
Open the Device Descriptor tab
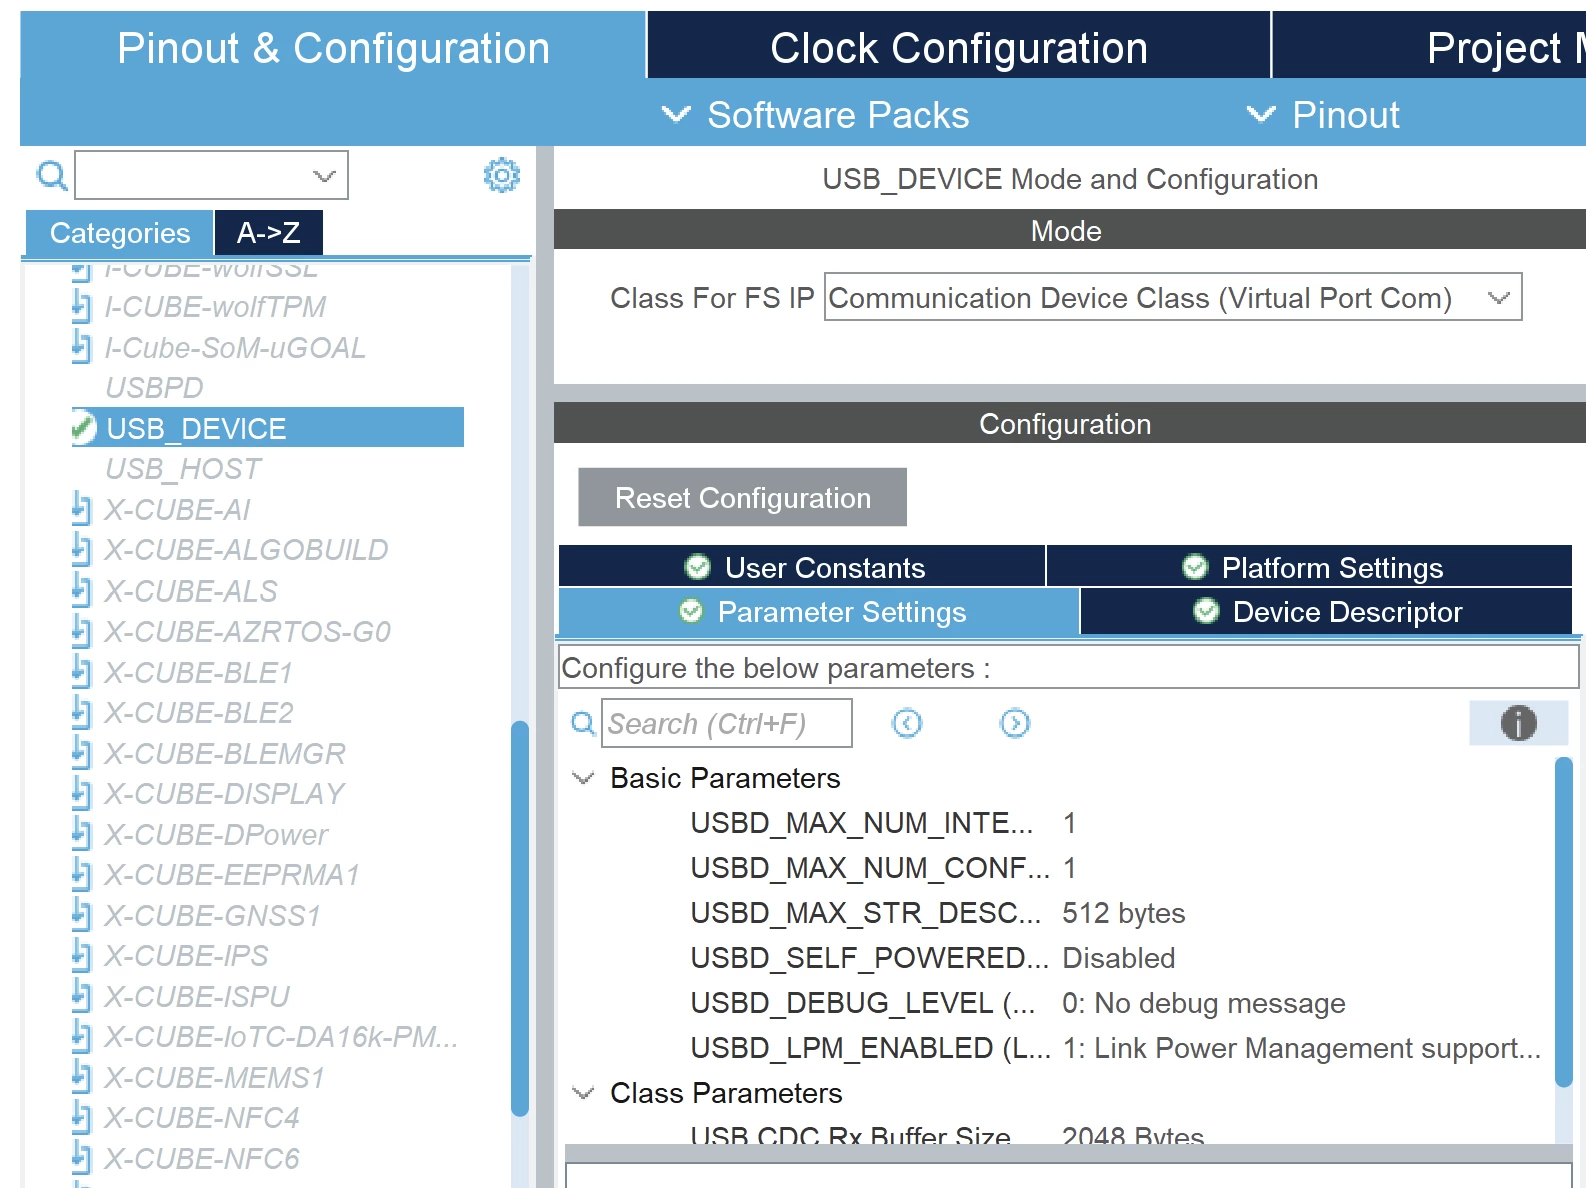(1327, 611)
